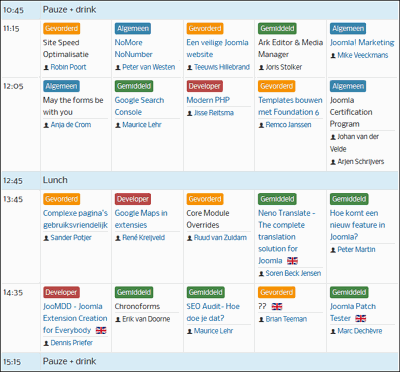Click the Ark Editor & Media Manager title
The image size is (400, 372).
point(291,48)
